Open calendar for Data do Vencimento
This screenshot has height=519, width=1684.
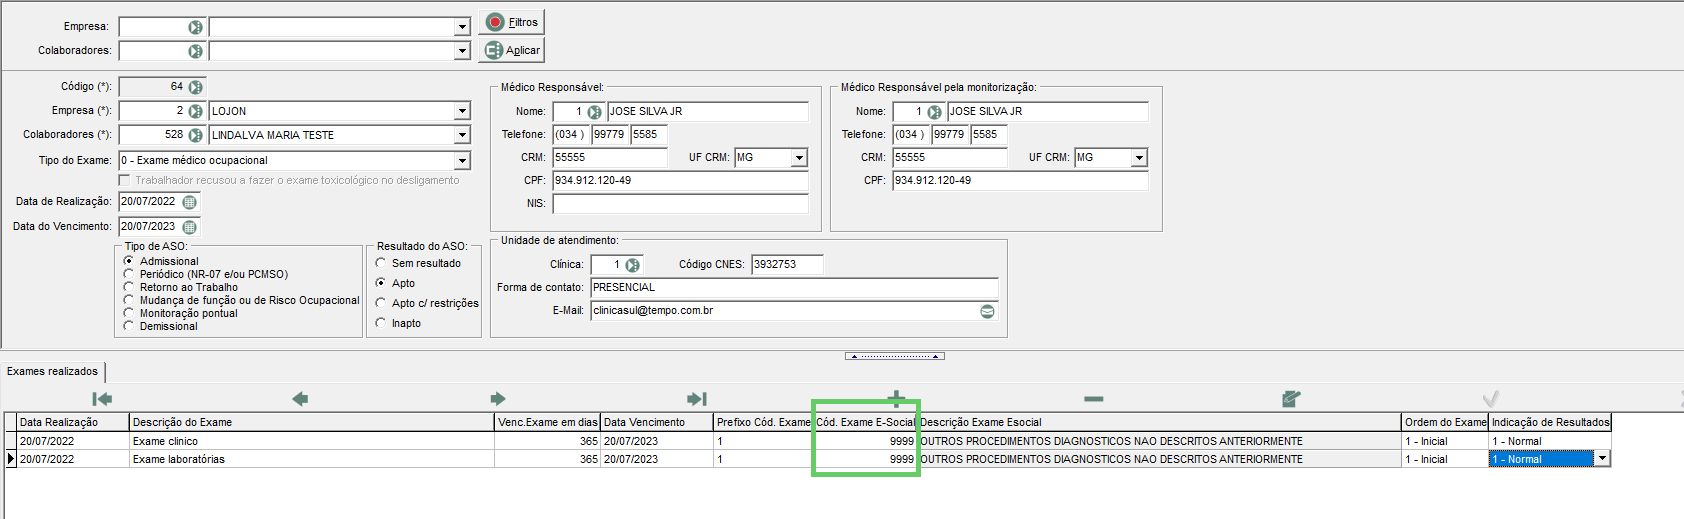click(189, 227)
